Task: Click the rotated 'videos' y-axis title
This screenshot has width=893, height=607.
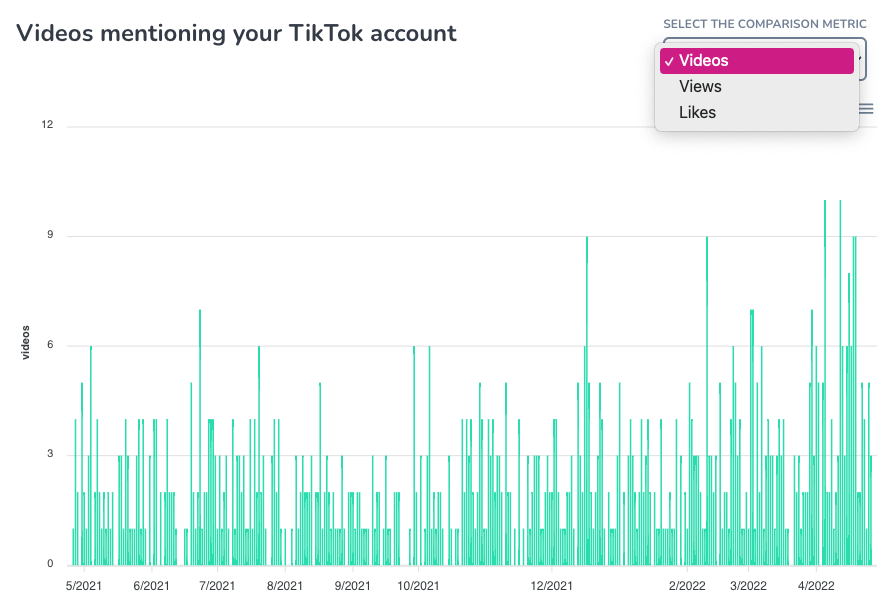Action: [x=27, y=343]
